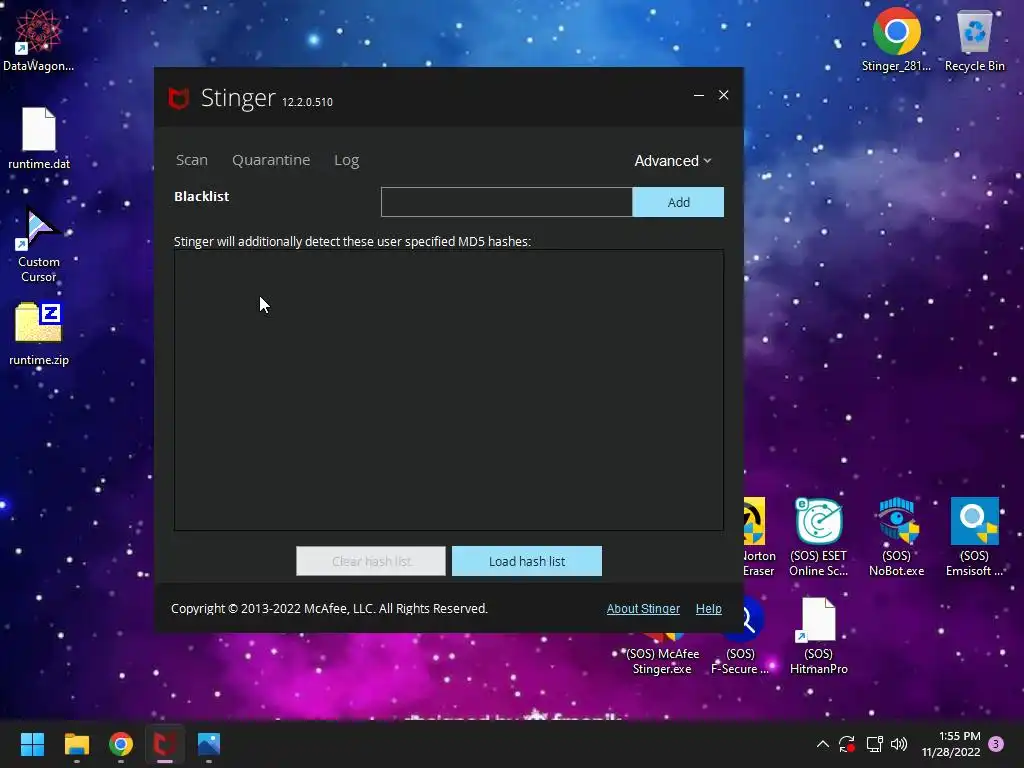The image size is (1024, 768).
Task: Select the (SOS) HitmanPro shortcut icon
Action: pos(818,637)
